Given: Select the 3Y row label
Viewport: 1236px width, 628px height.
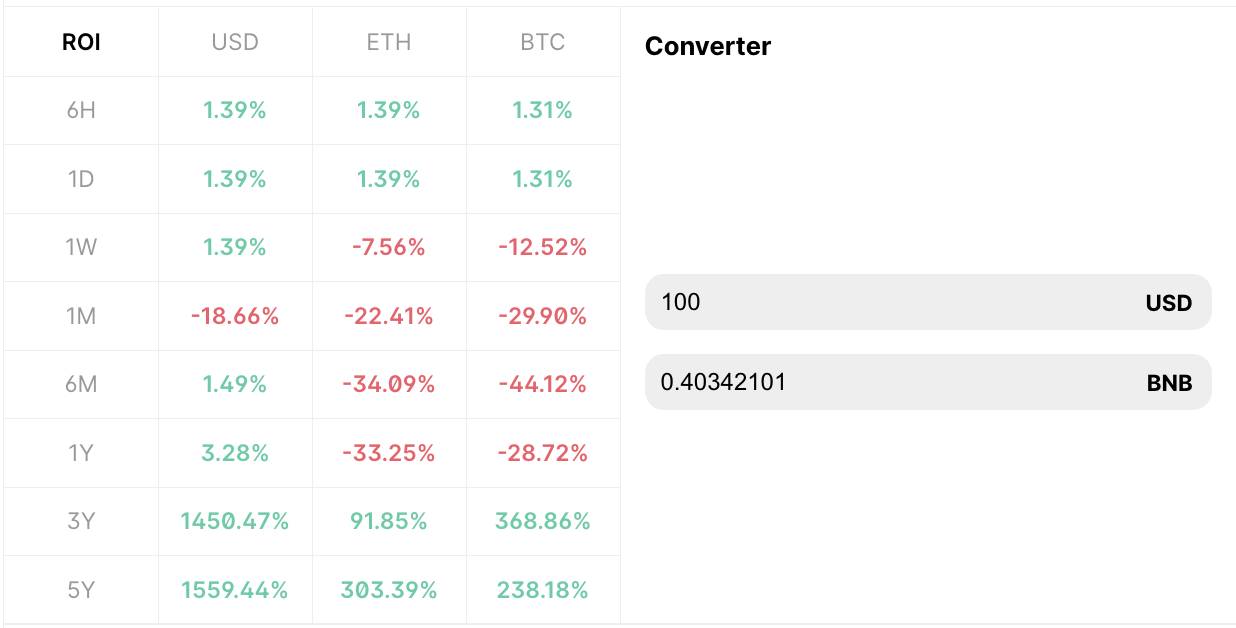Looking at the screenshot, I should (81, 521).
